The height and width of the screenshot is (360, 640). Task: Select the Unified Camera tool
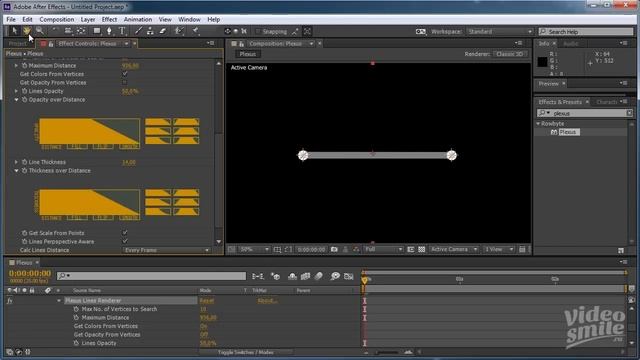[x=68, y=31]
